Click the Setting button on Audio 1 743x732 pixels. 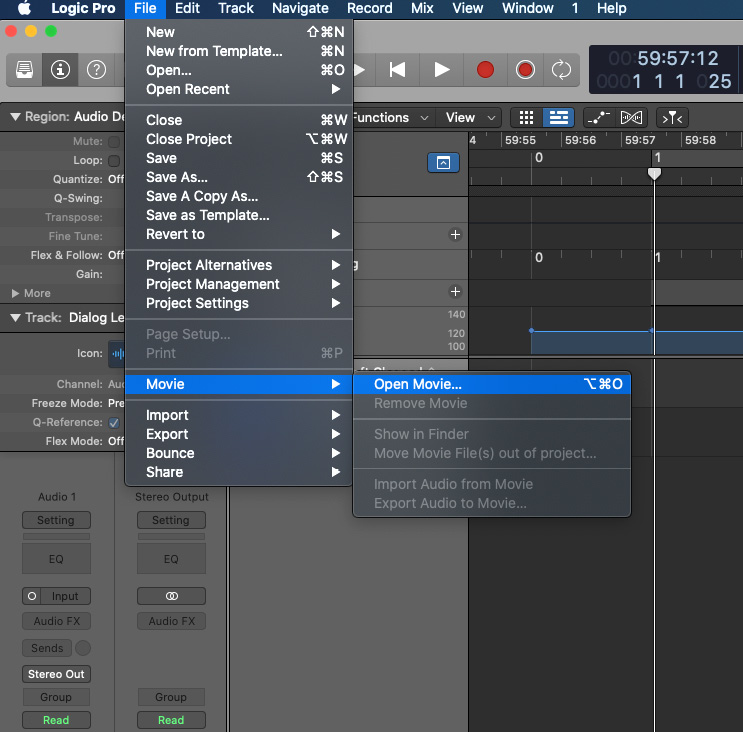point(56,520)
